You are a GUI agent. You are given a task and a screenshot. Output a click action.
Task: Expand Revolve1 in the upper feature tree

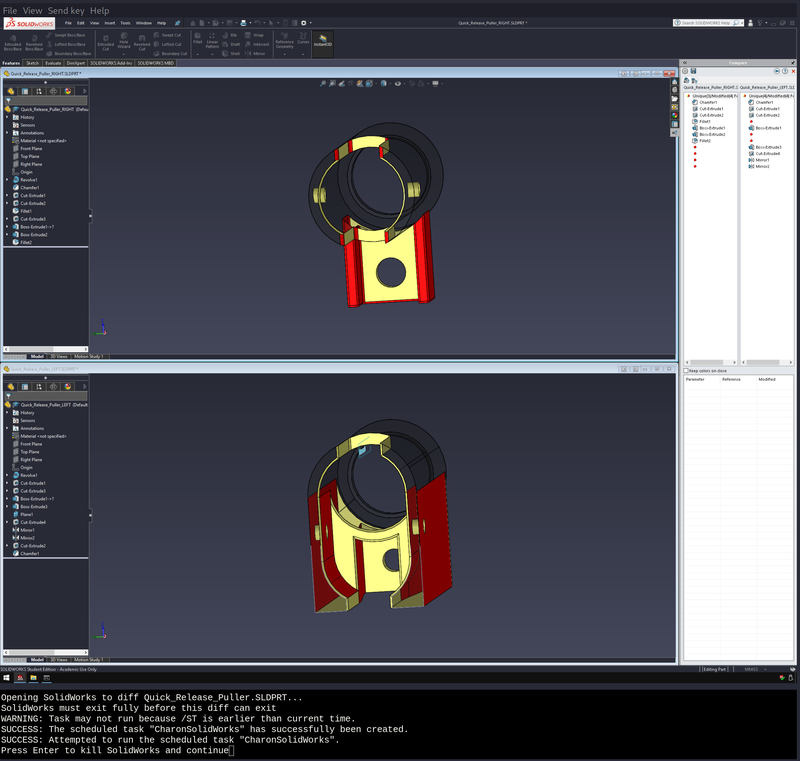(7, 180)
